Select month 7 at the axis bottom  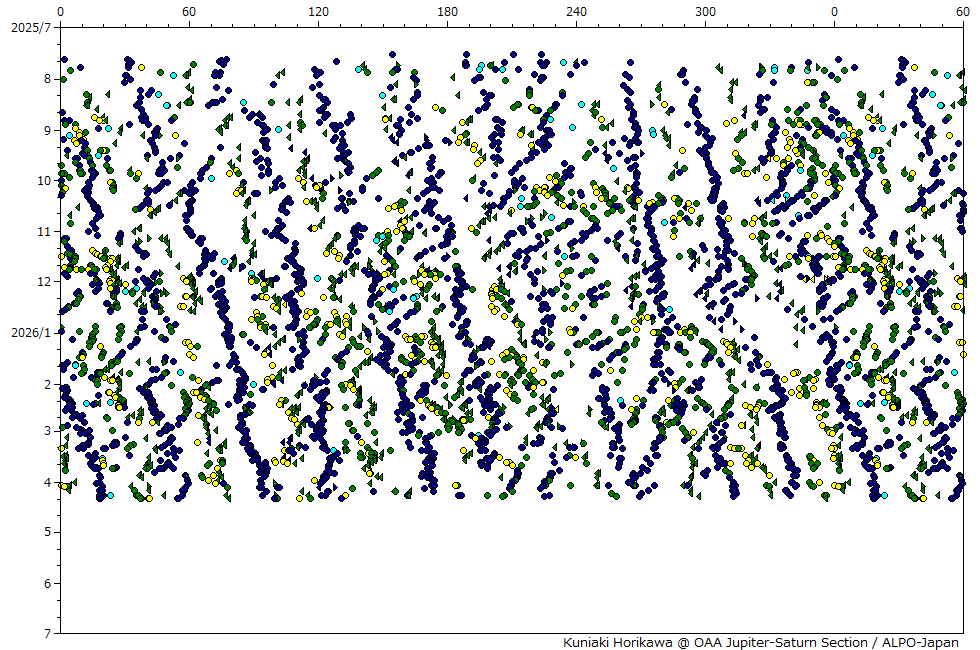(46, 634)
